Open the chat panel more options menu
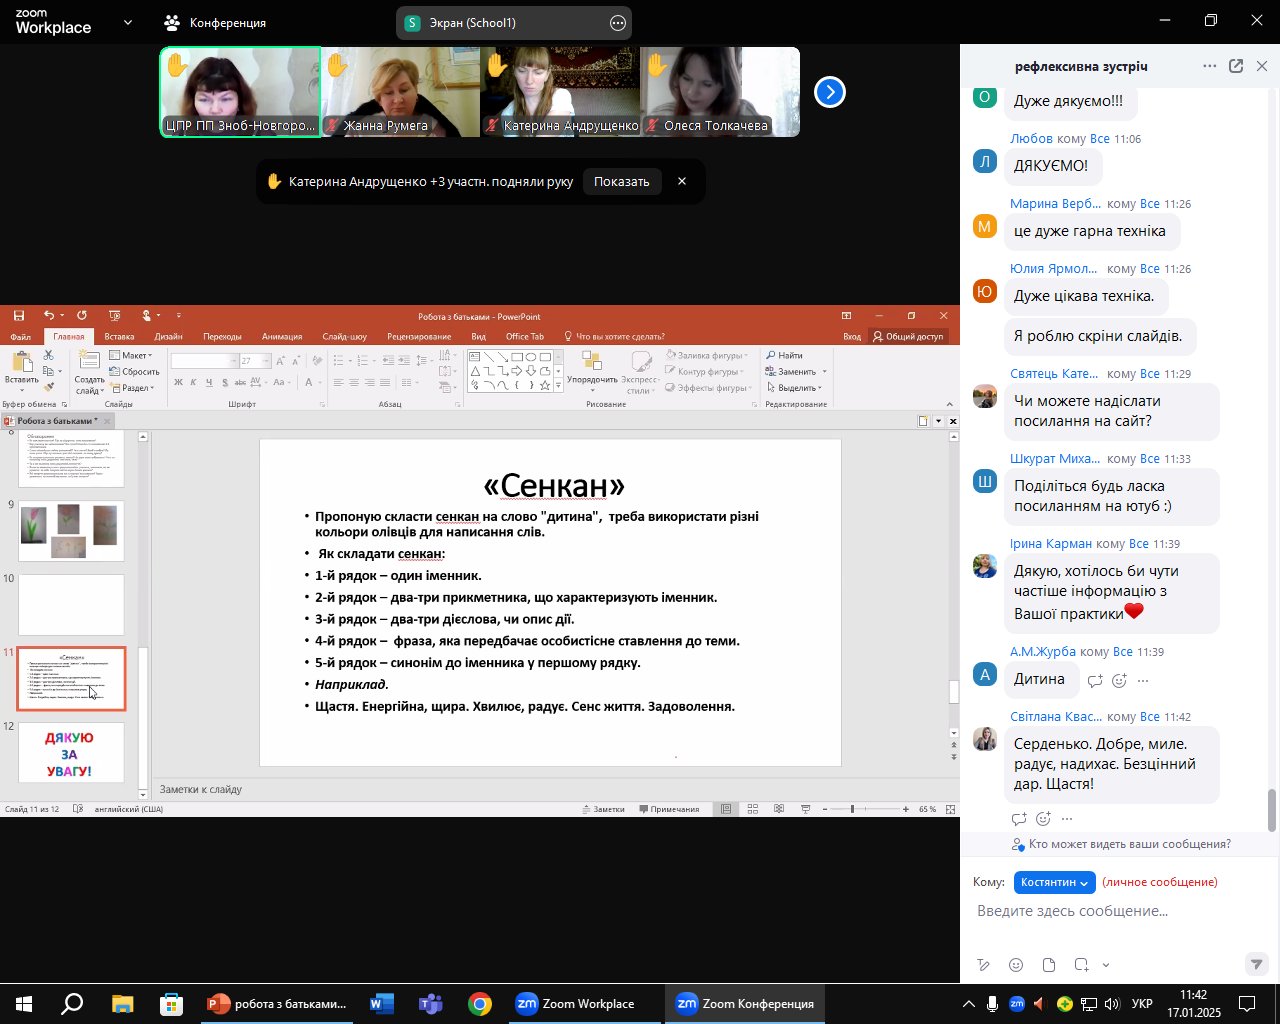Screen dimensions: 1280x1024 [x=1210, y=66]
